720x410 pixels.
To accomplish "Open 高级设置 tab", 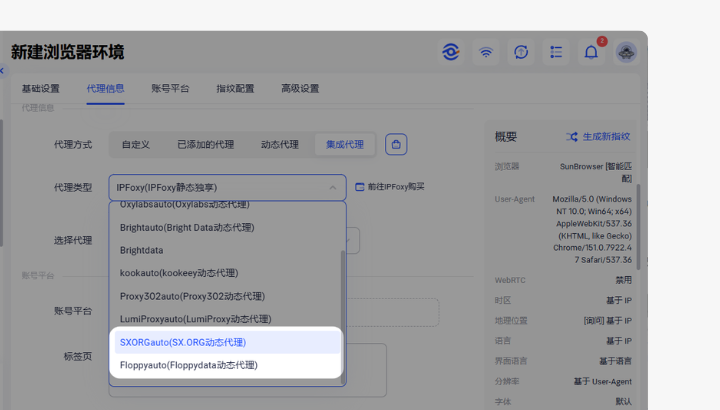I will click(300, 89).
